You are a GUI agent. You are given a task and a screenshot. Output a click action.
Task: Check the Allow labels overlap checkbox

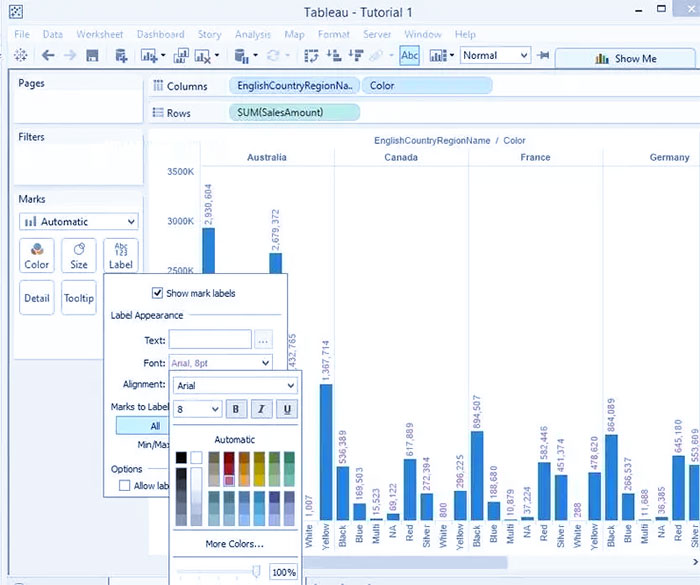tap(125, 485)
